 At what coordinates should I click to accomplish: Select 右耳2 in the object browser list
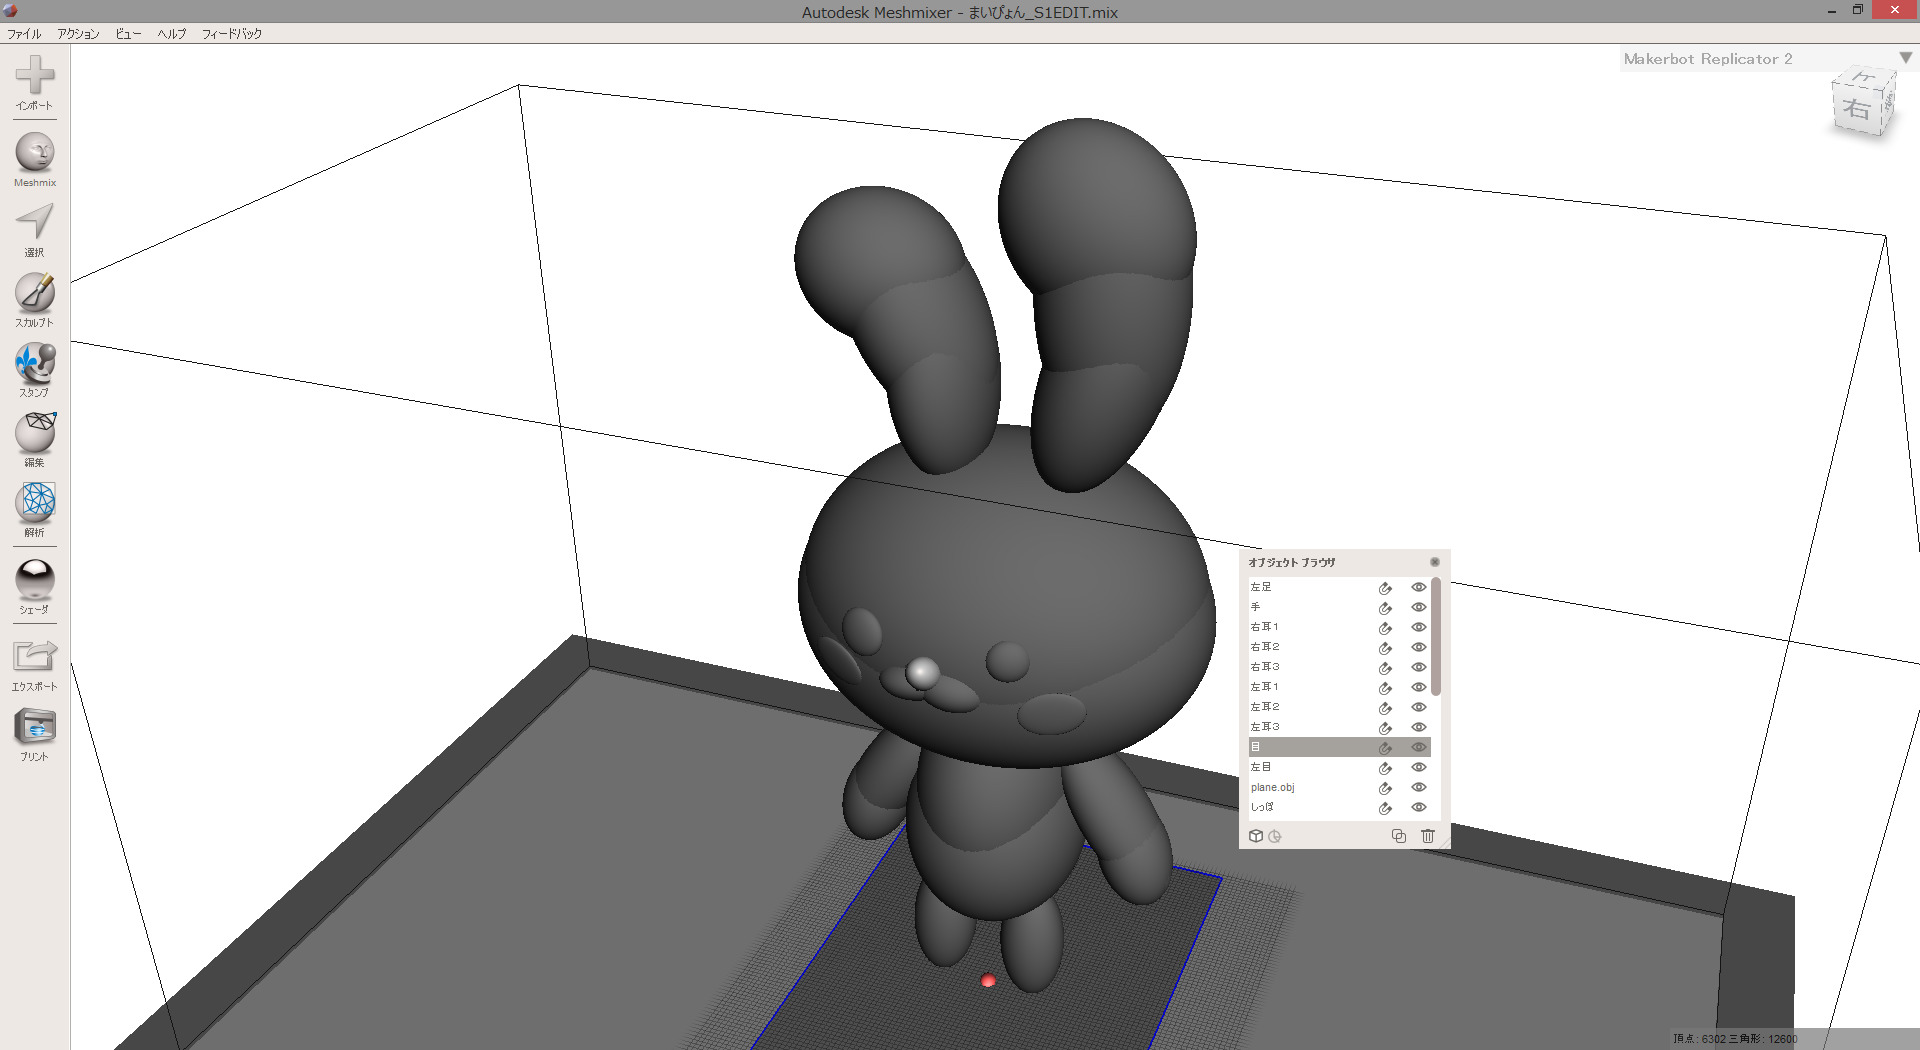[1266, 647]
